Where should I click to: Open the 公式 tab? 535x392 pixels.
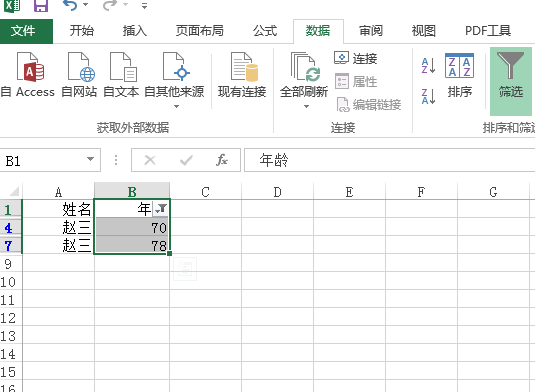tap(265, 31)
